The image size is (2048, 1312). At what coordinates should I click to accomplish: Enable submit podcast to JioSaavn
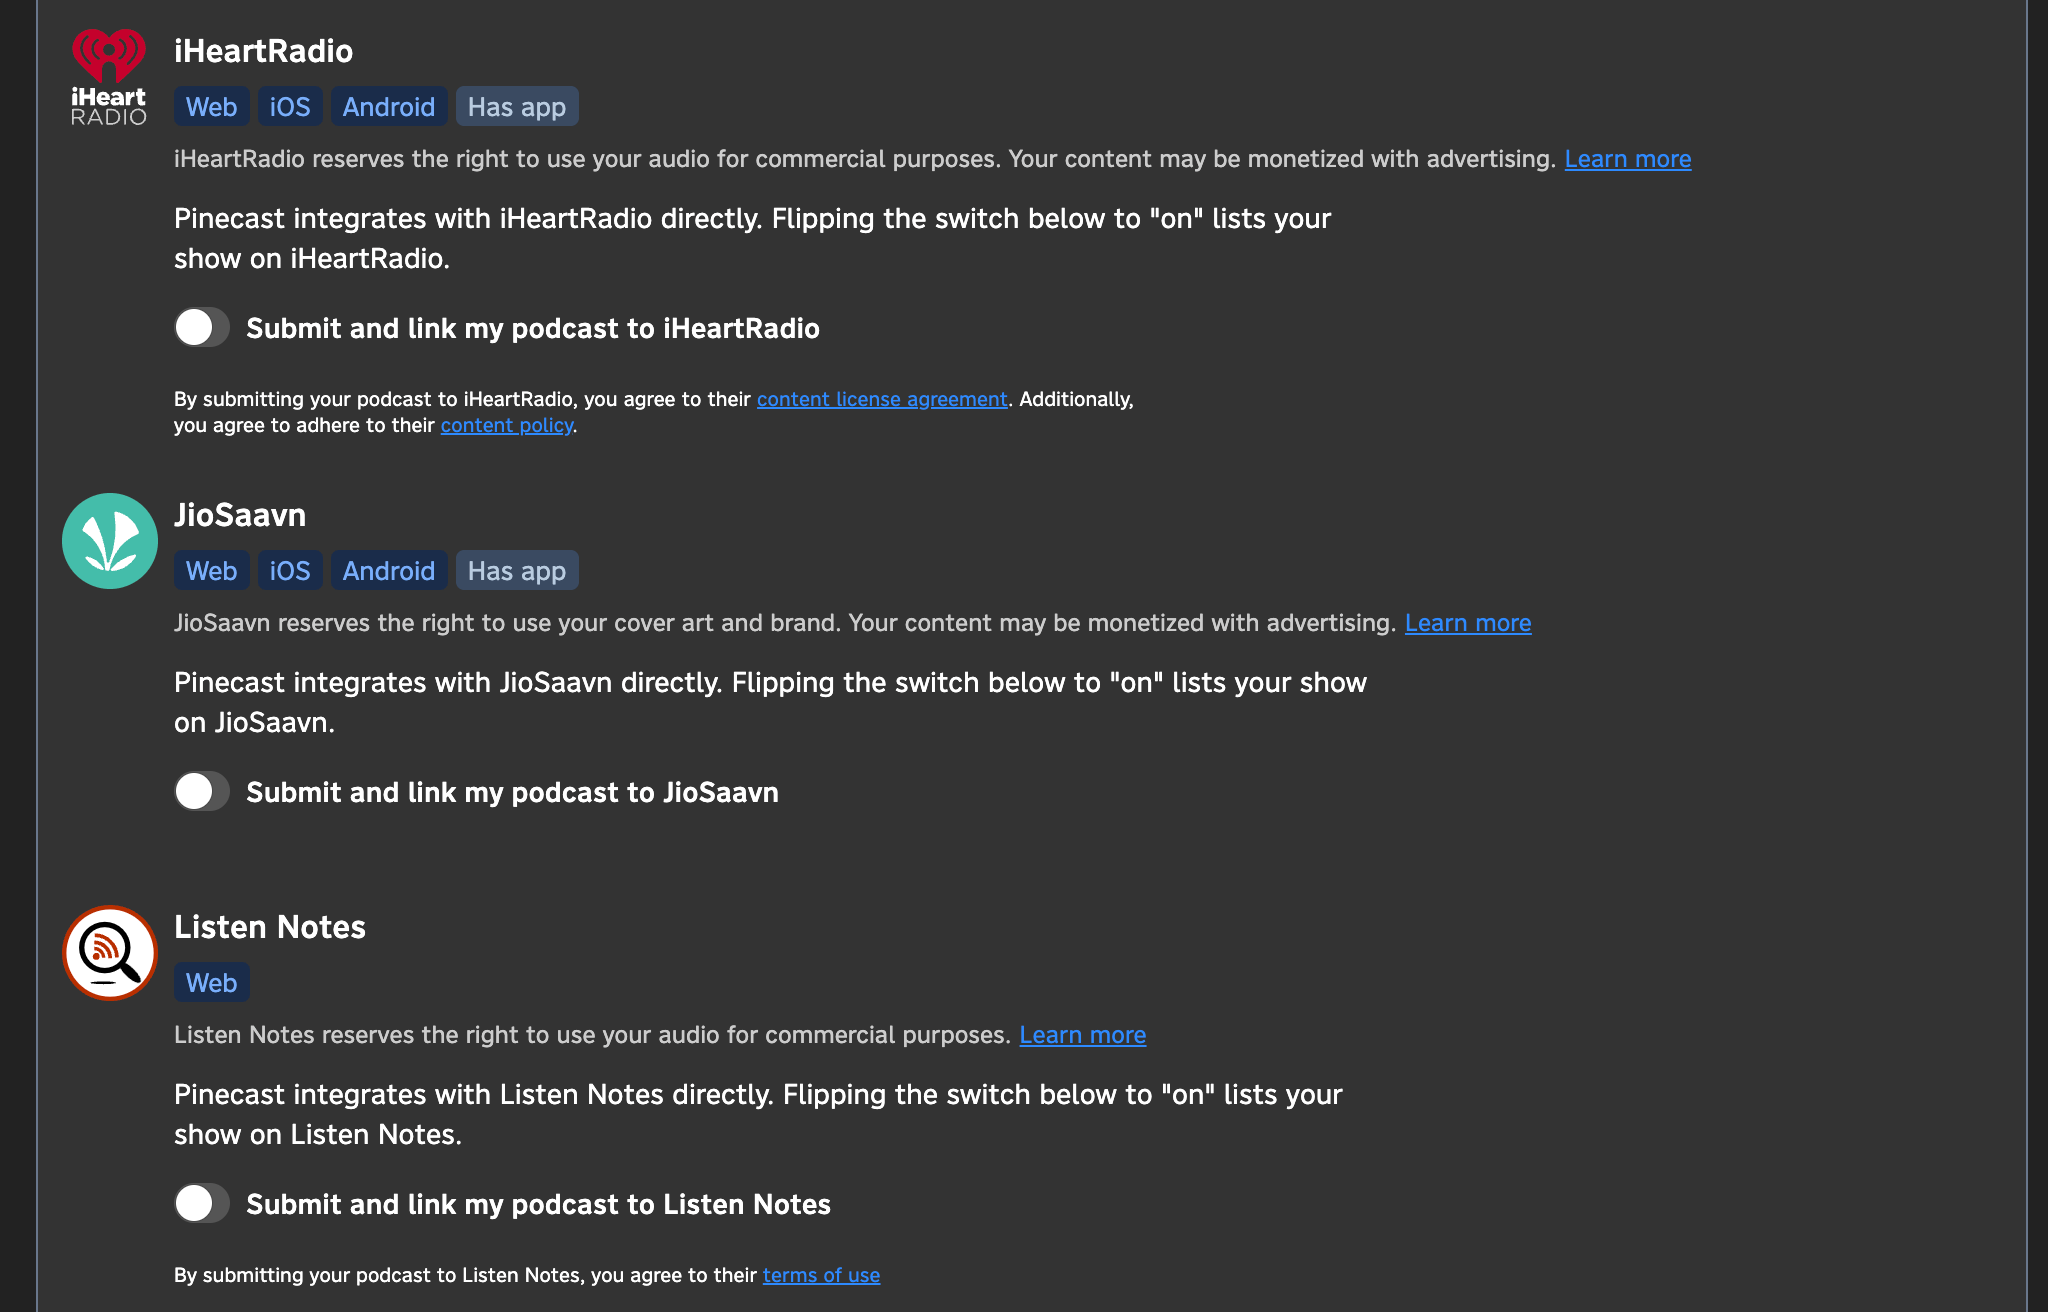coord(202,793)
